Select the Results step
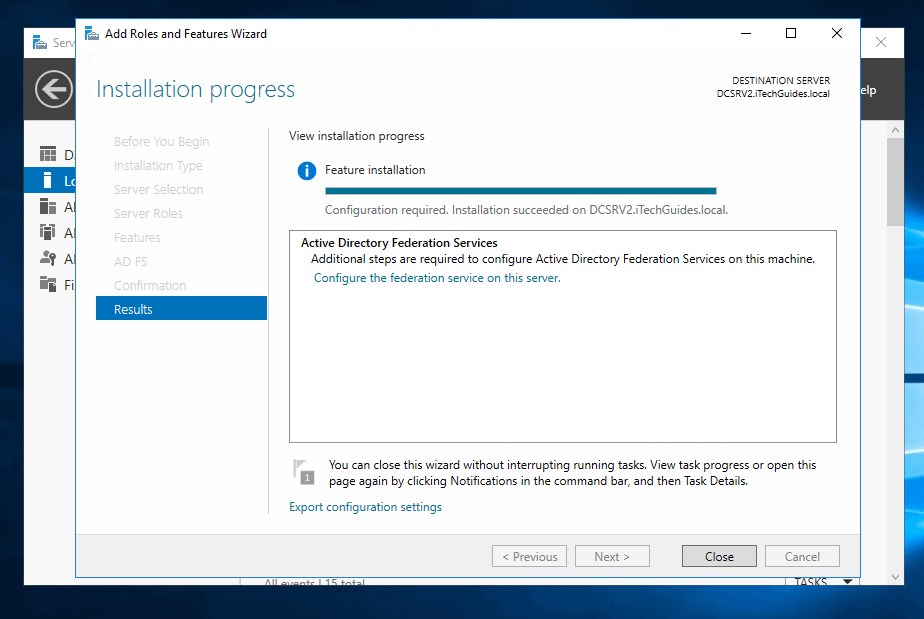The height and width of the screenshot is (619, 924). click(x=182, y=308)
